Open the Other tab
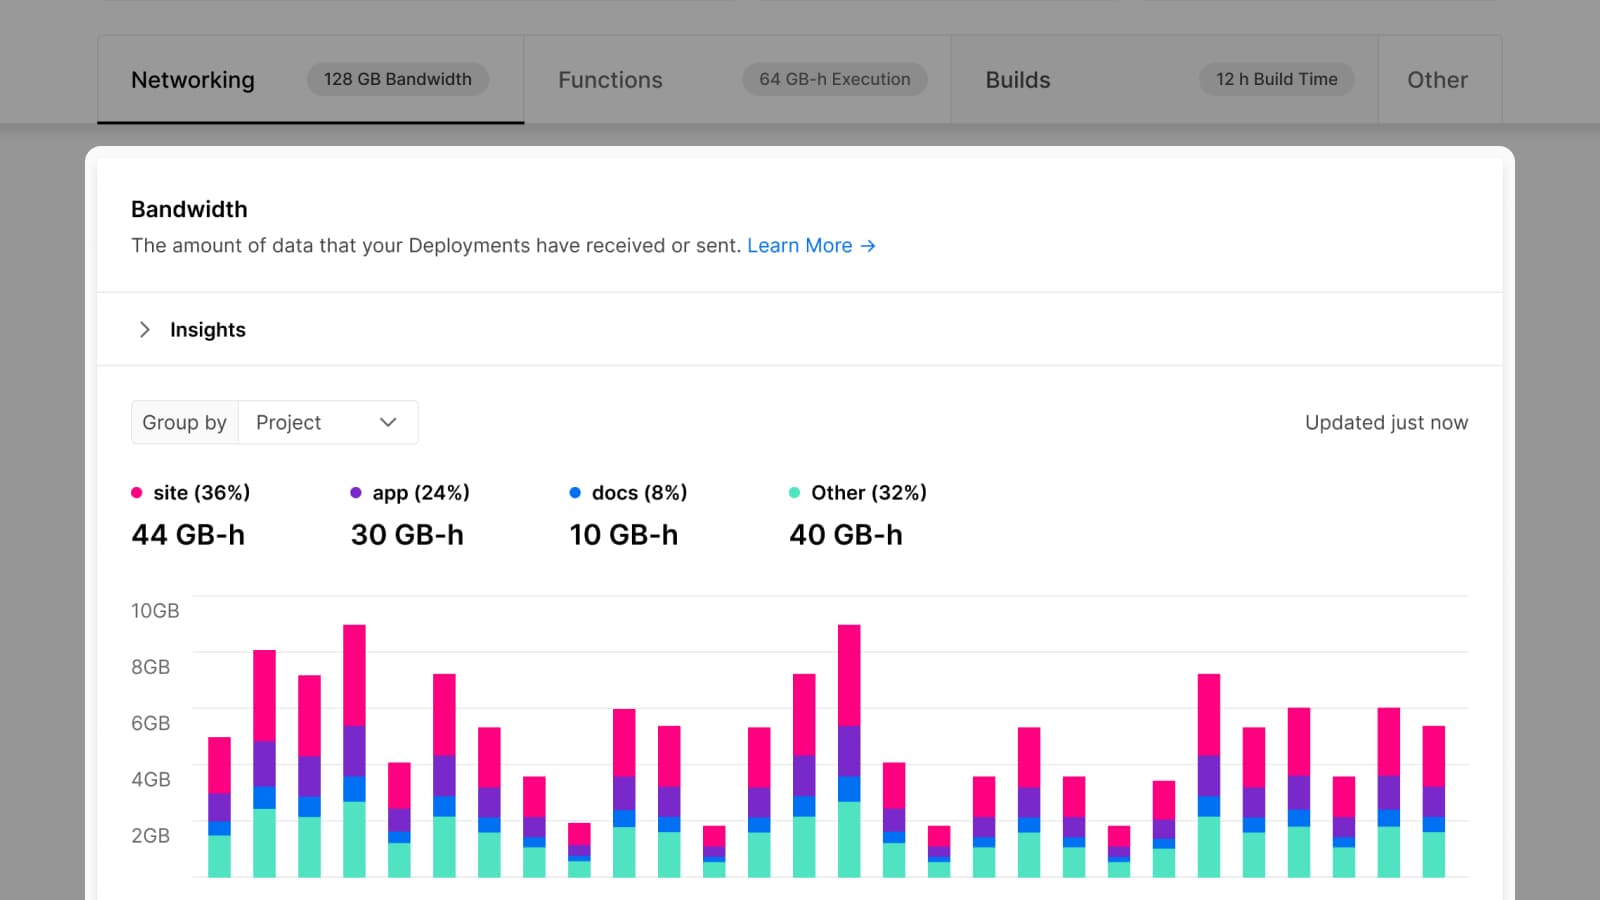This screenshot has height=900, width=1600. pos(1437,80)
